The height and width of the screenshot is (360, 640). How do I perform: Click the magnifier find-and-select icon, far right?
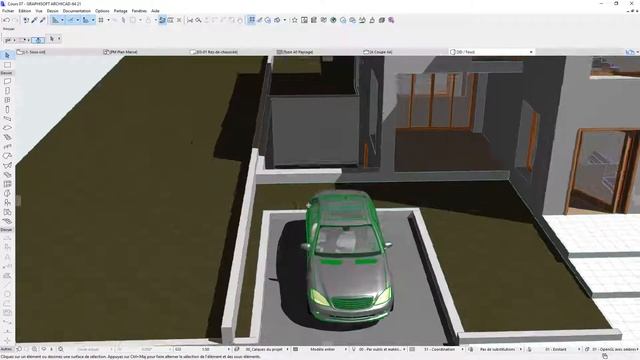391,20
